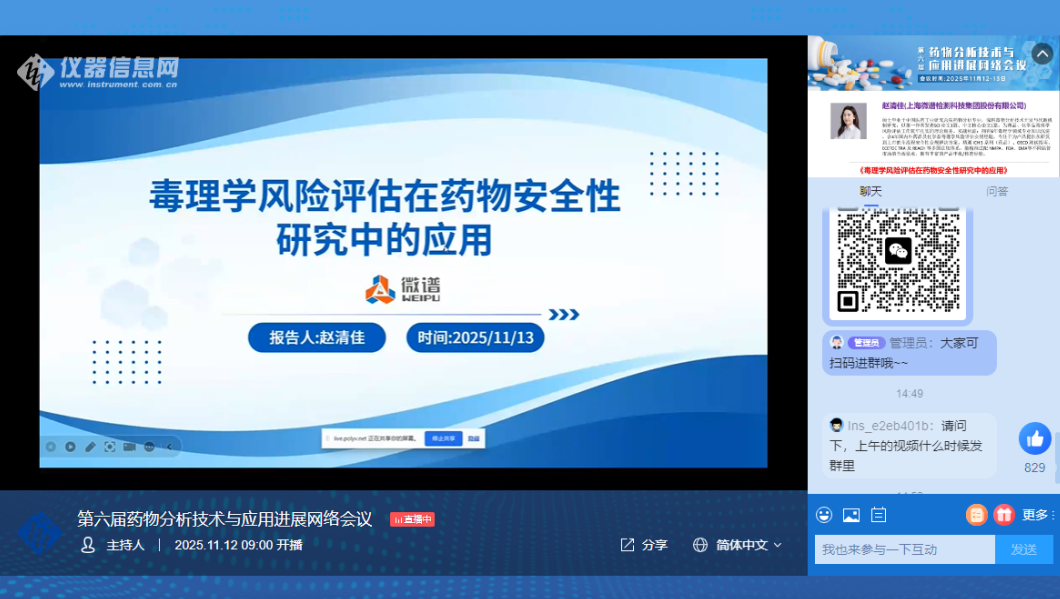
Task: Click the chat message input field
Action: [904, 549]
